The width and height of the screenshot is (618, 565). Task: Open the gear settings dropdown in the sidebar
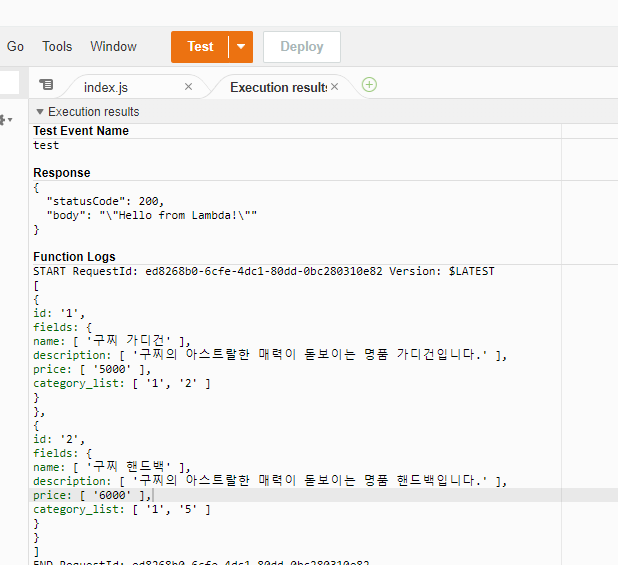coord(4,120)
